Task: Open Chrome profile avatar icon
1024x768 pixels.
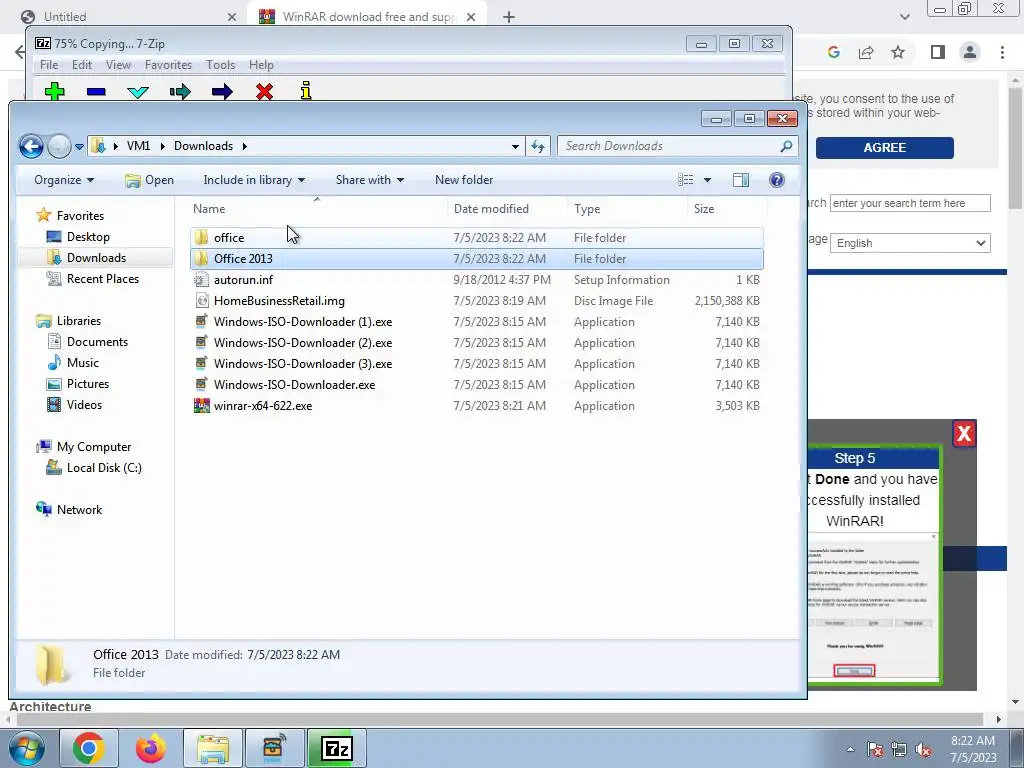Action: point(970,52)
